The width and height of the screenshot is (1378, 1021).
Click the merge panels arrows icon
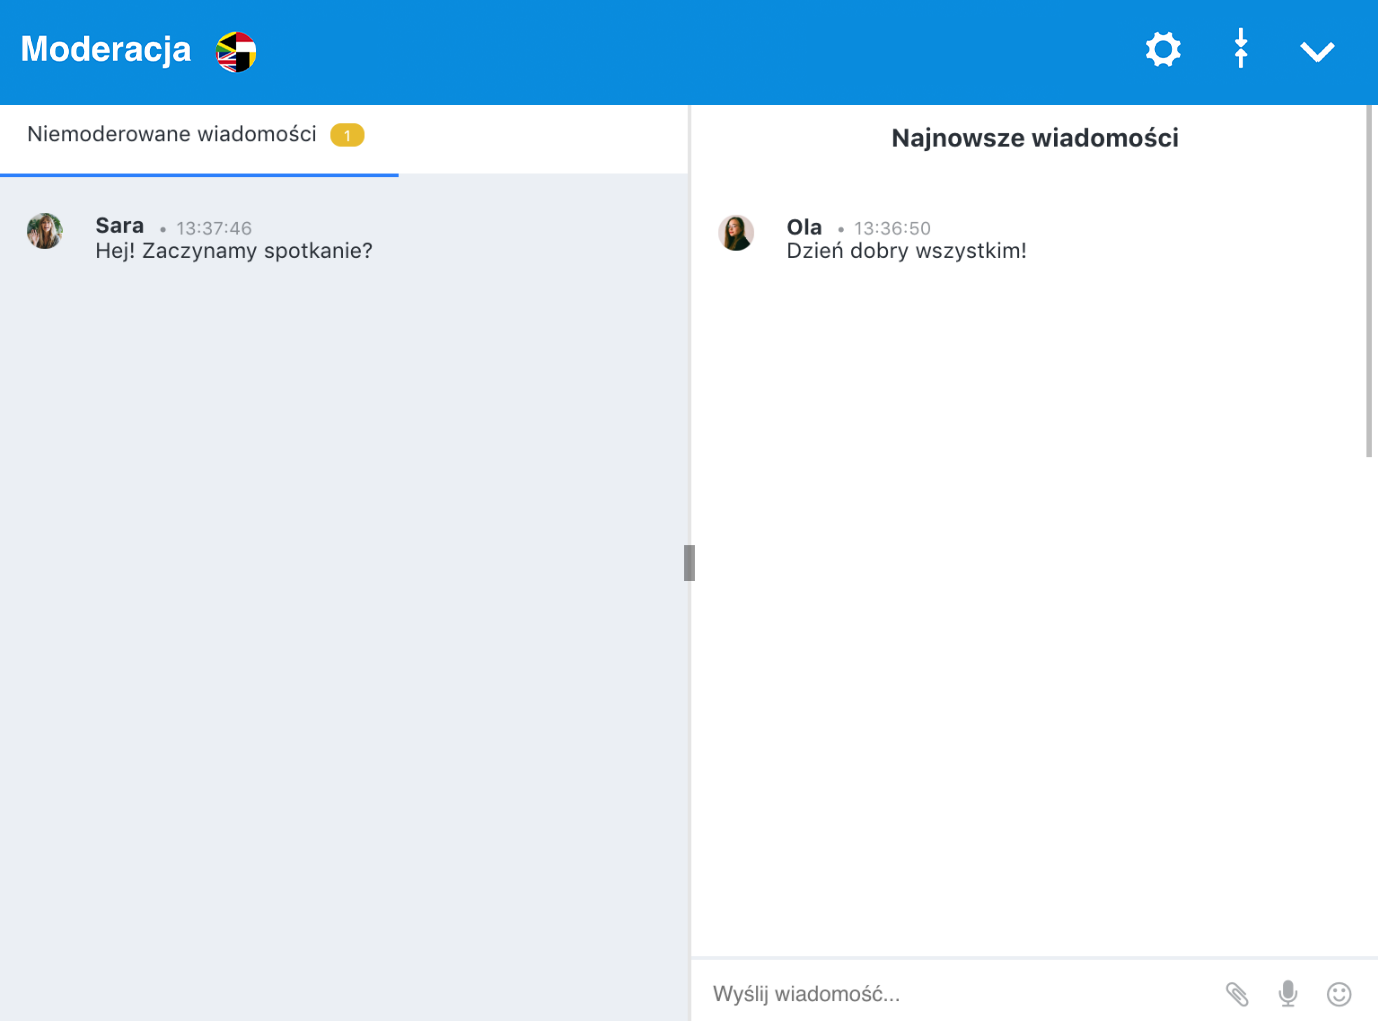[x=1240, y=49]
